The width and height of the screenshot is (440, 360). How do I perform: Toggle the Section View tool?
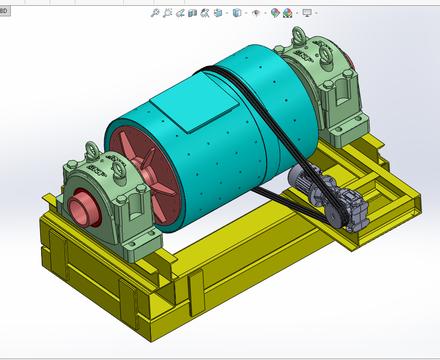[x=192, y=13]
